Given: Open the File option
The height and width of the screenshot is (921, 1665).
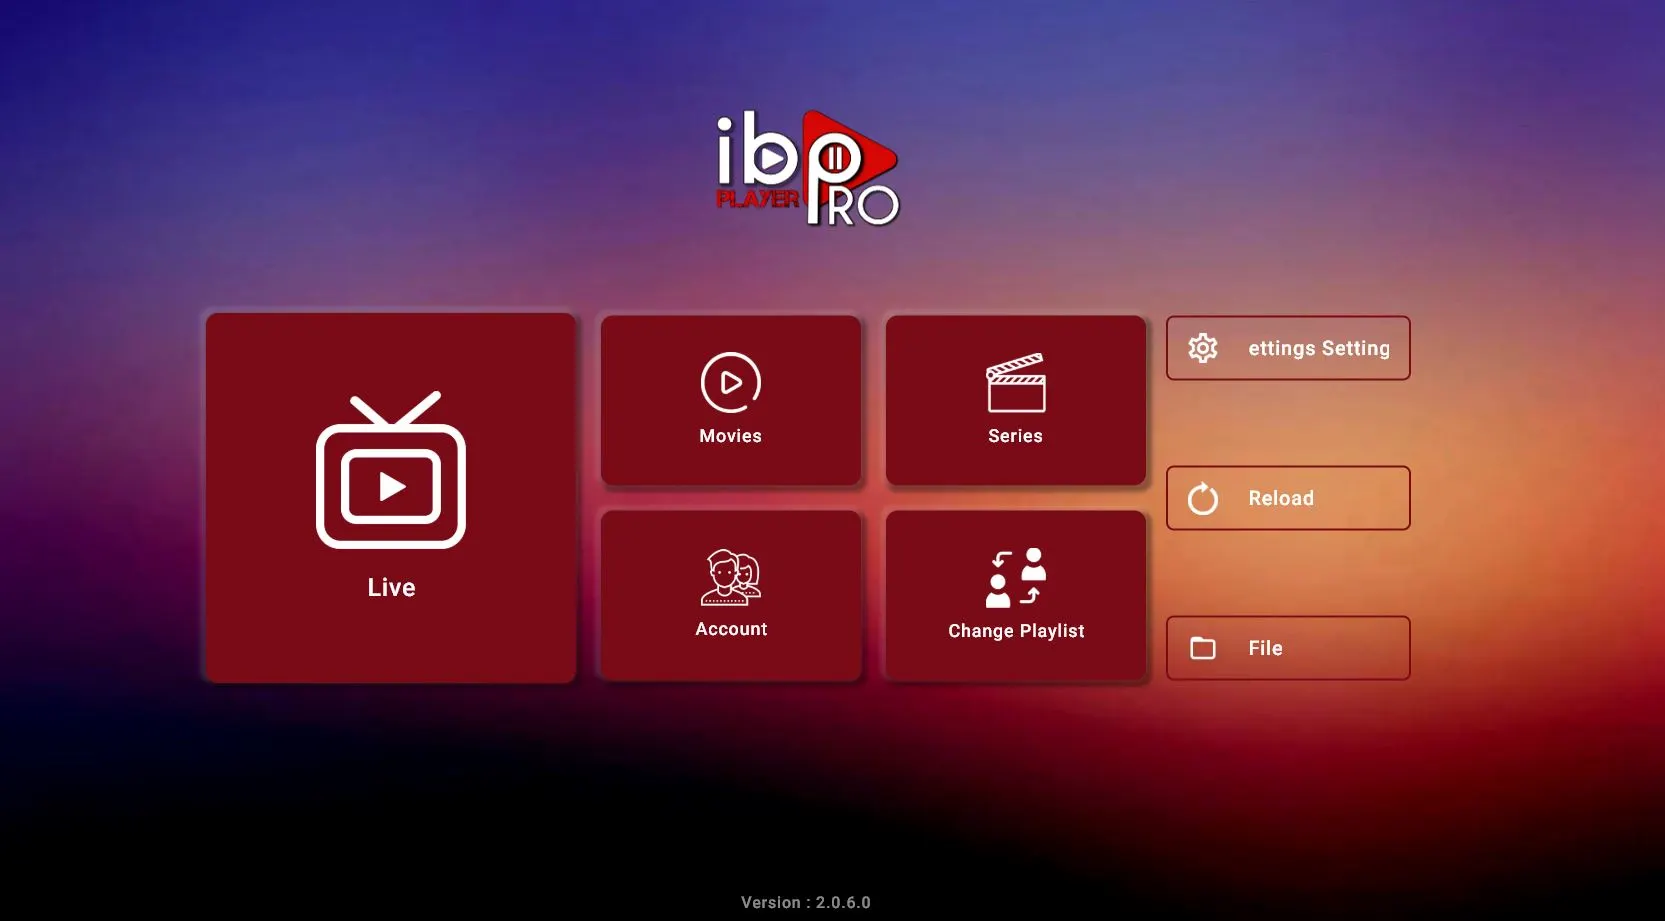Looking at the screenshot, I should tap(1288, 647).
